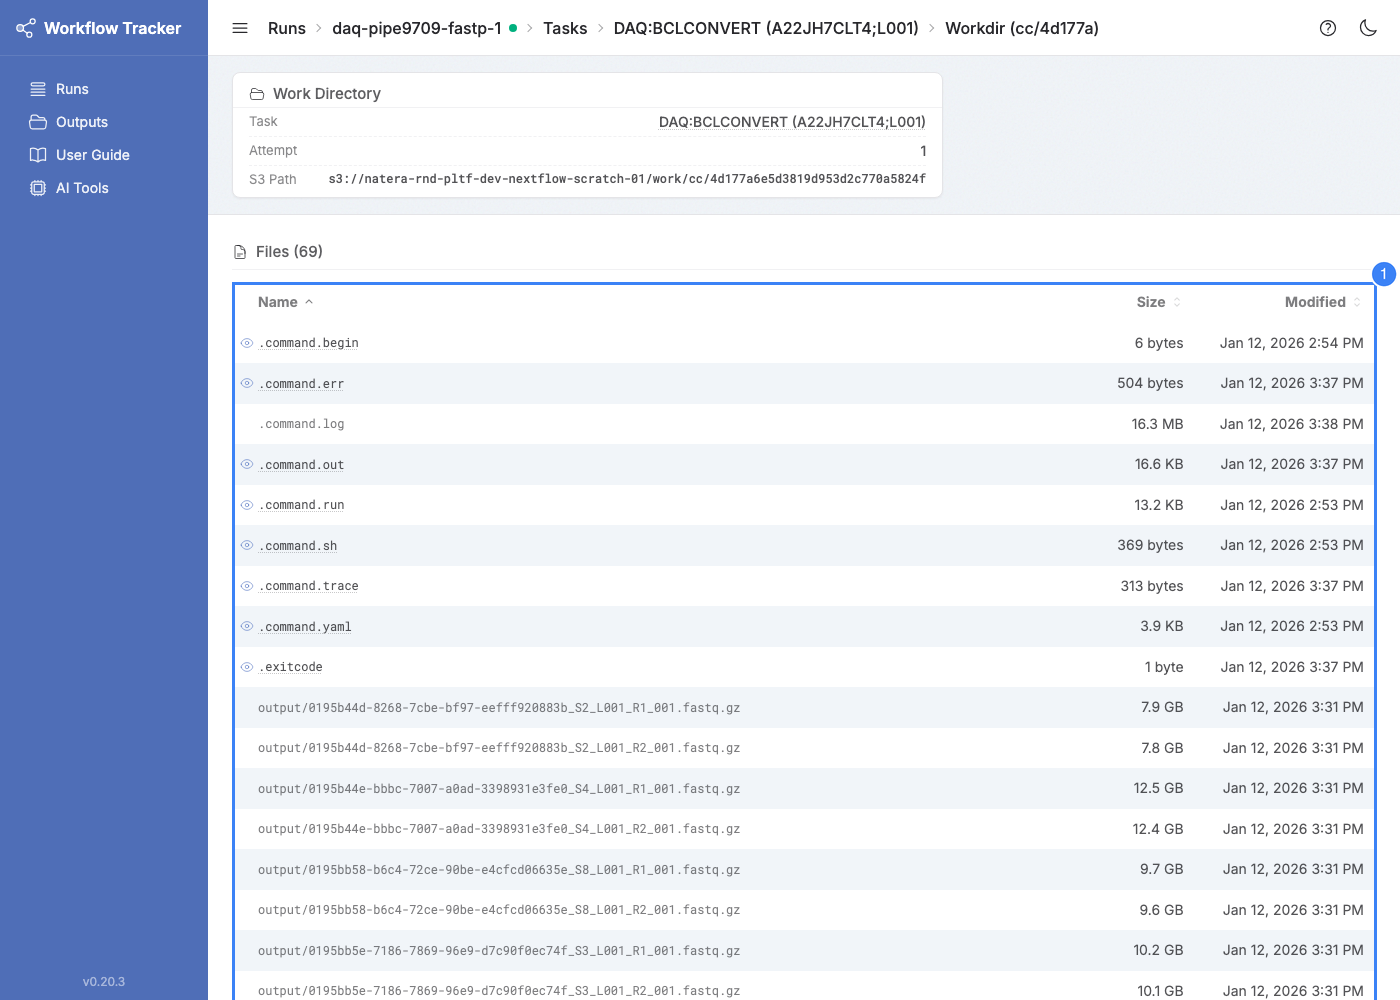This screenshot has width=1400, height=1000.
Task: Click the Jan 12, 2026 2:54 PM date
Action: point(1291,343)
